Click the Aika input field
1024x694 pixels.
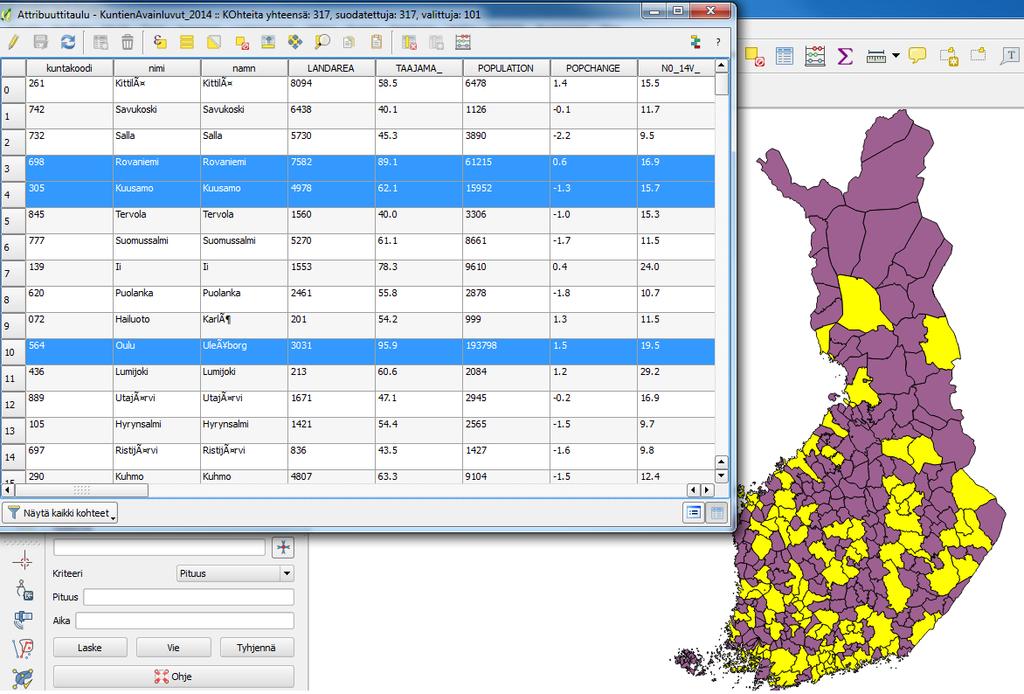tap(185, 620)
